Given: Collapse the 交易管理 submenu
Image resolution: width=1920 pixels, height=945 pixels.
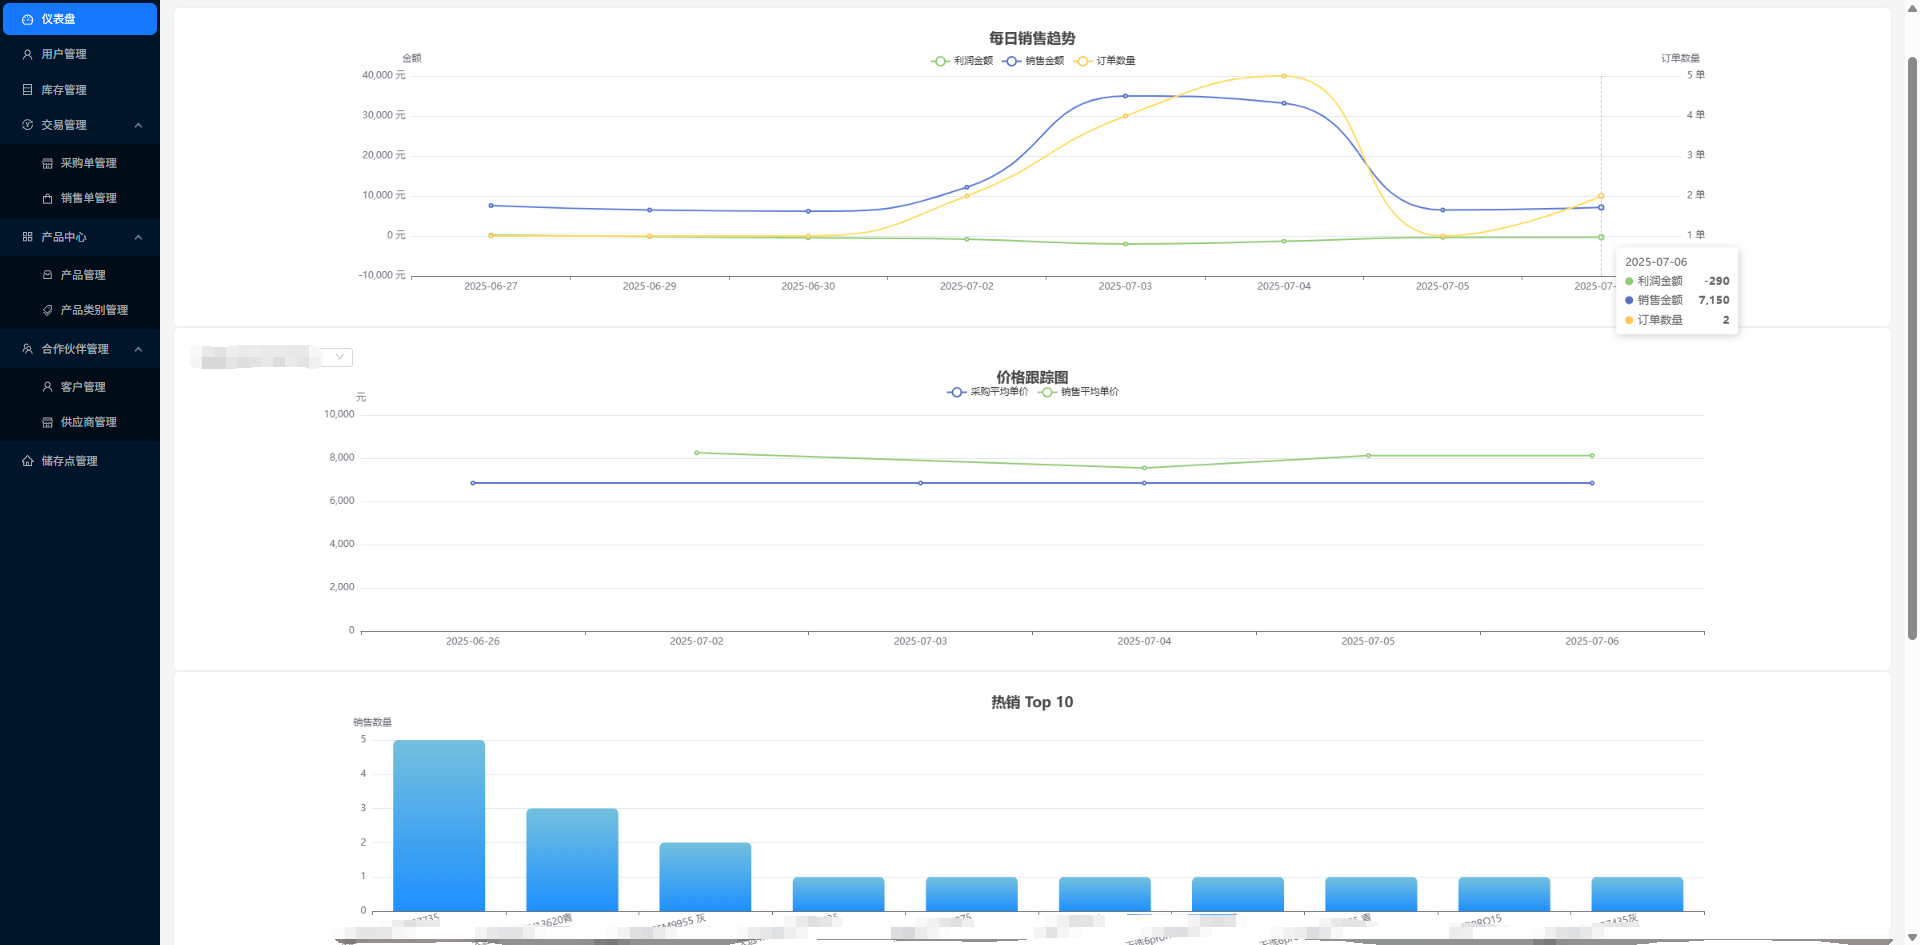Looking at the screenshot, I should pos(138,125).
